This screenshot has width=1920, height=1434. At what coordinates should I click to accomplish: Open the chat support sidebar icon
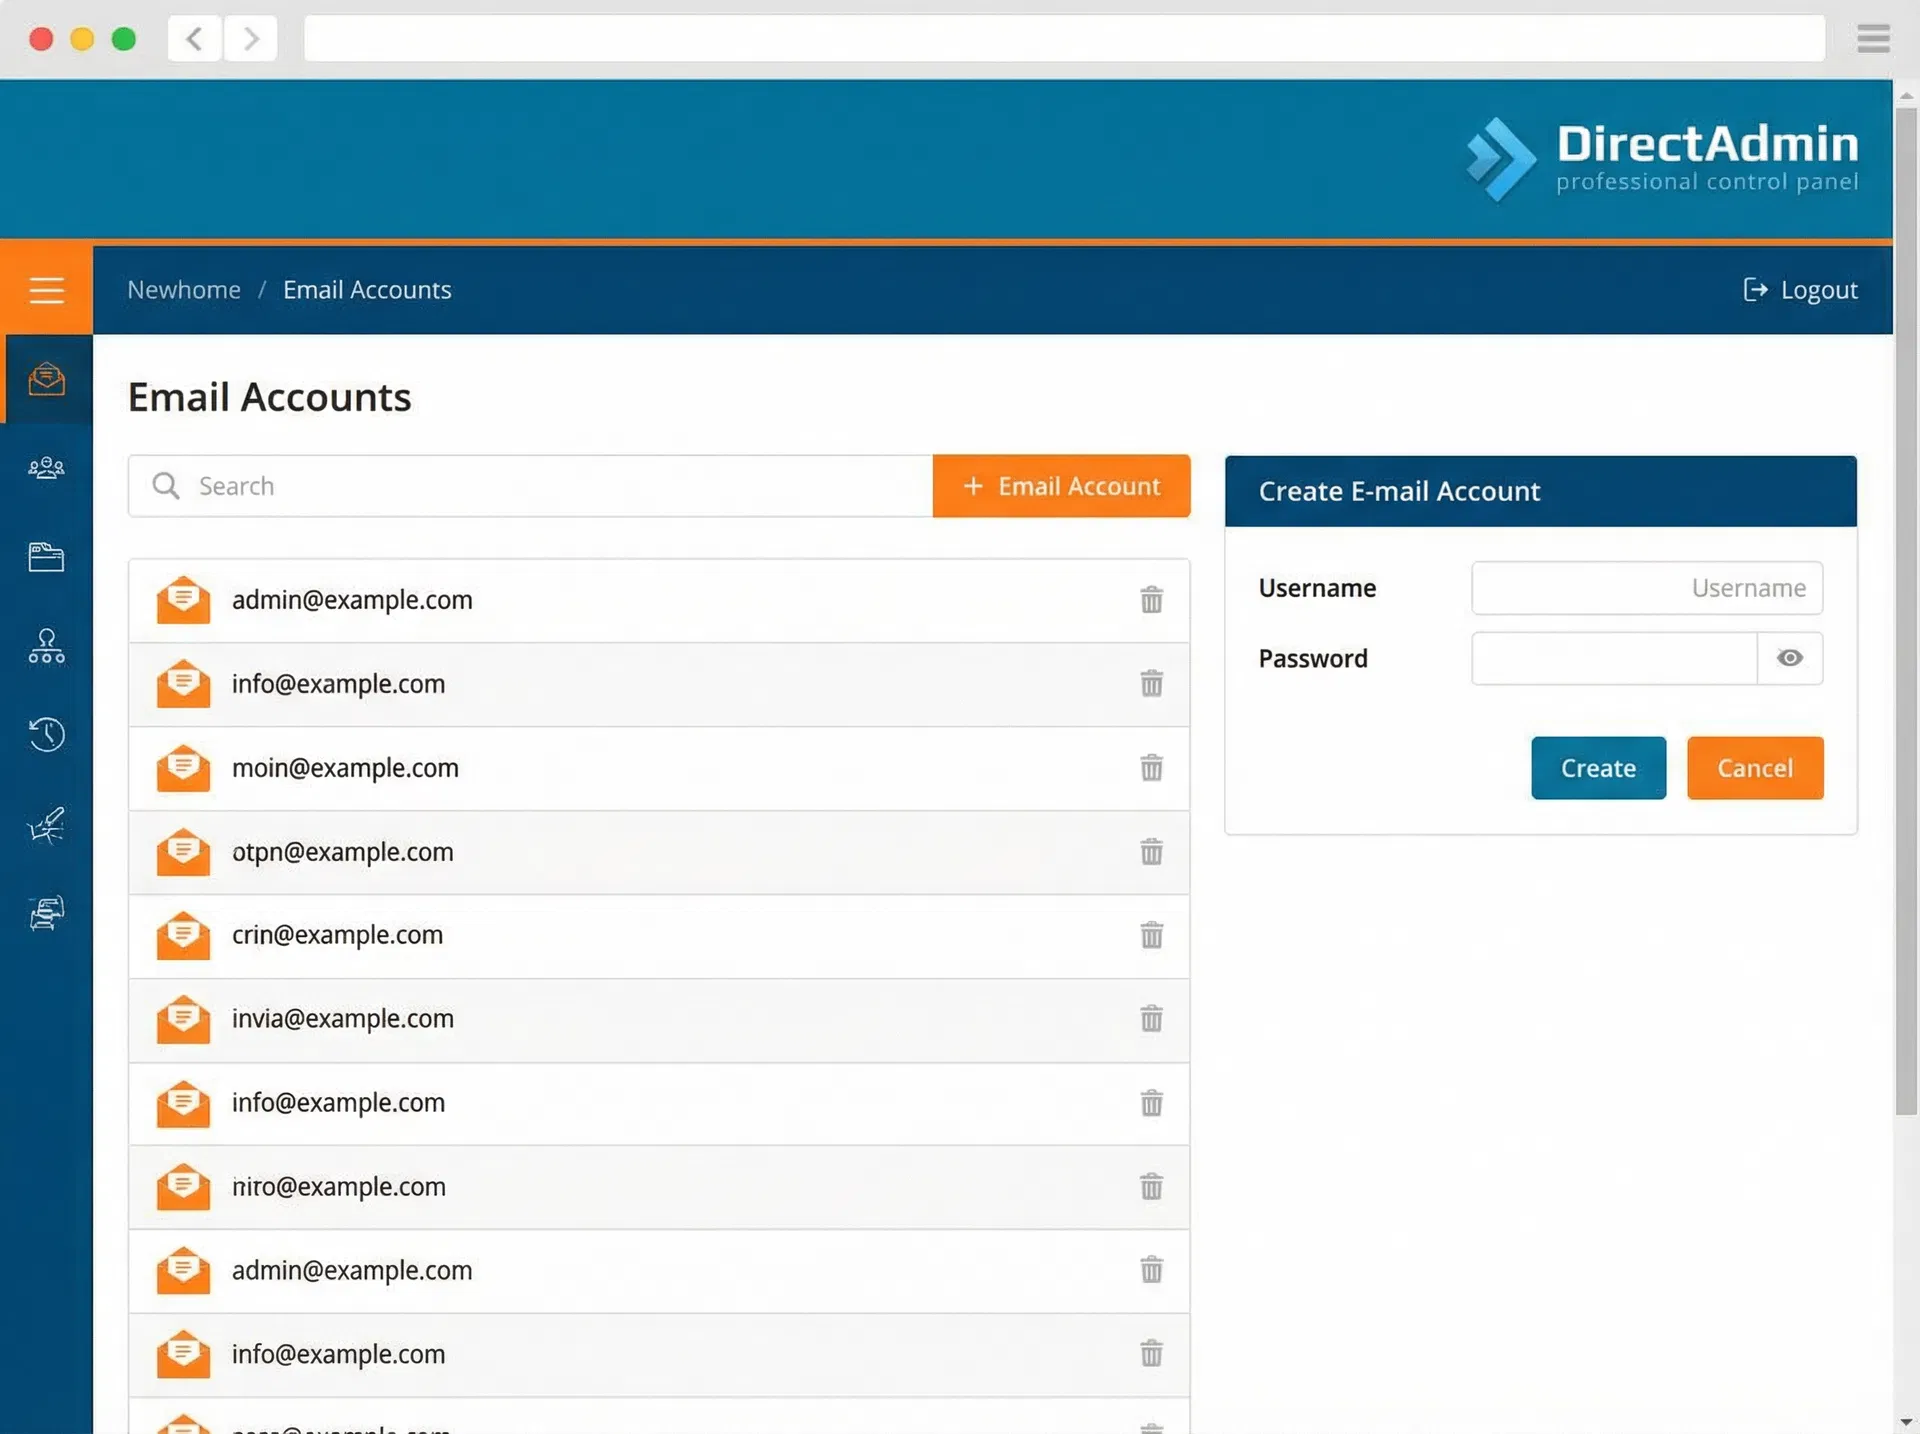click(x=46, y=912)
